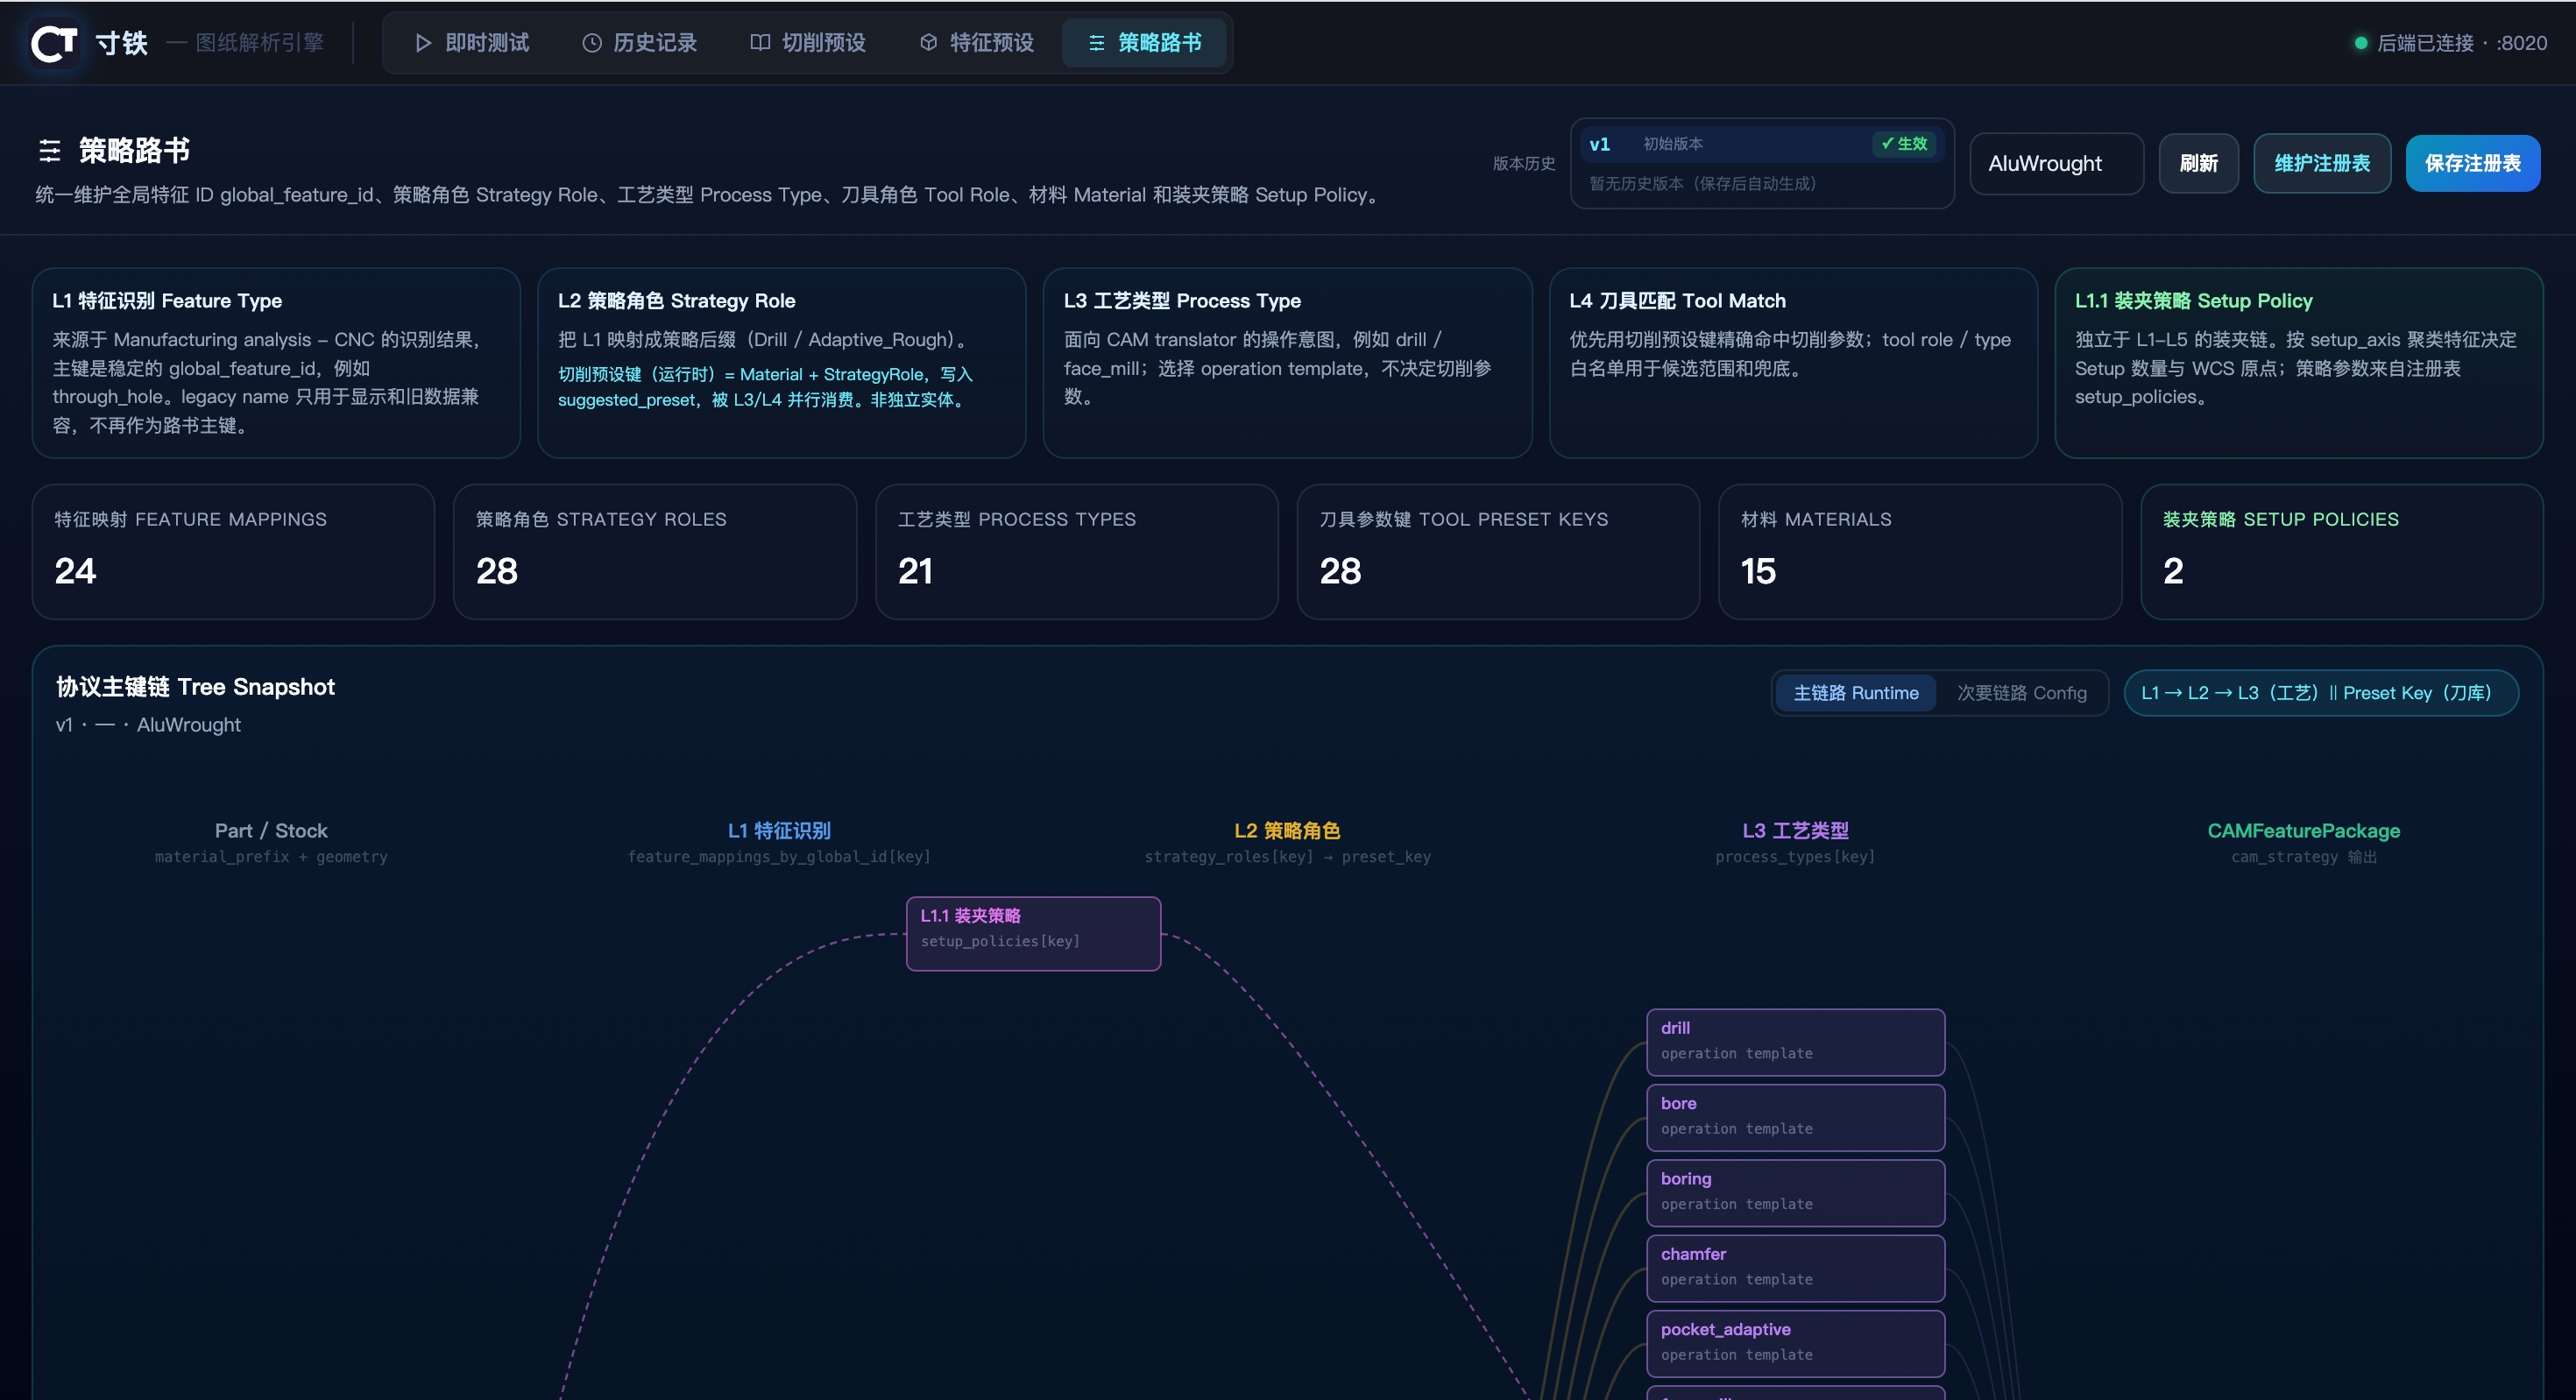Select the pocket_adaptive operation template node
The height and width of the screenshot is (1400, 2576).
[1795, 1343]
